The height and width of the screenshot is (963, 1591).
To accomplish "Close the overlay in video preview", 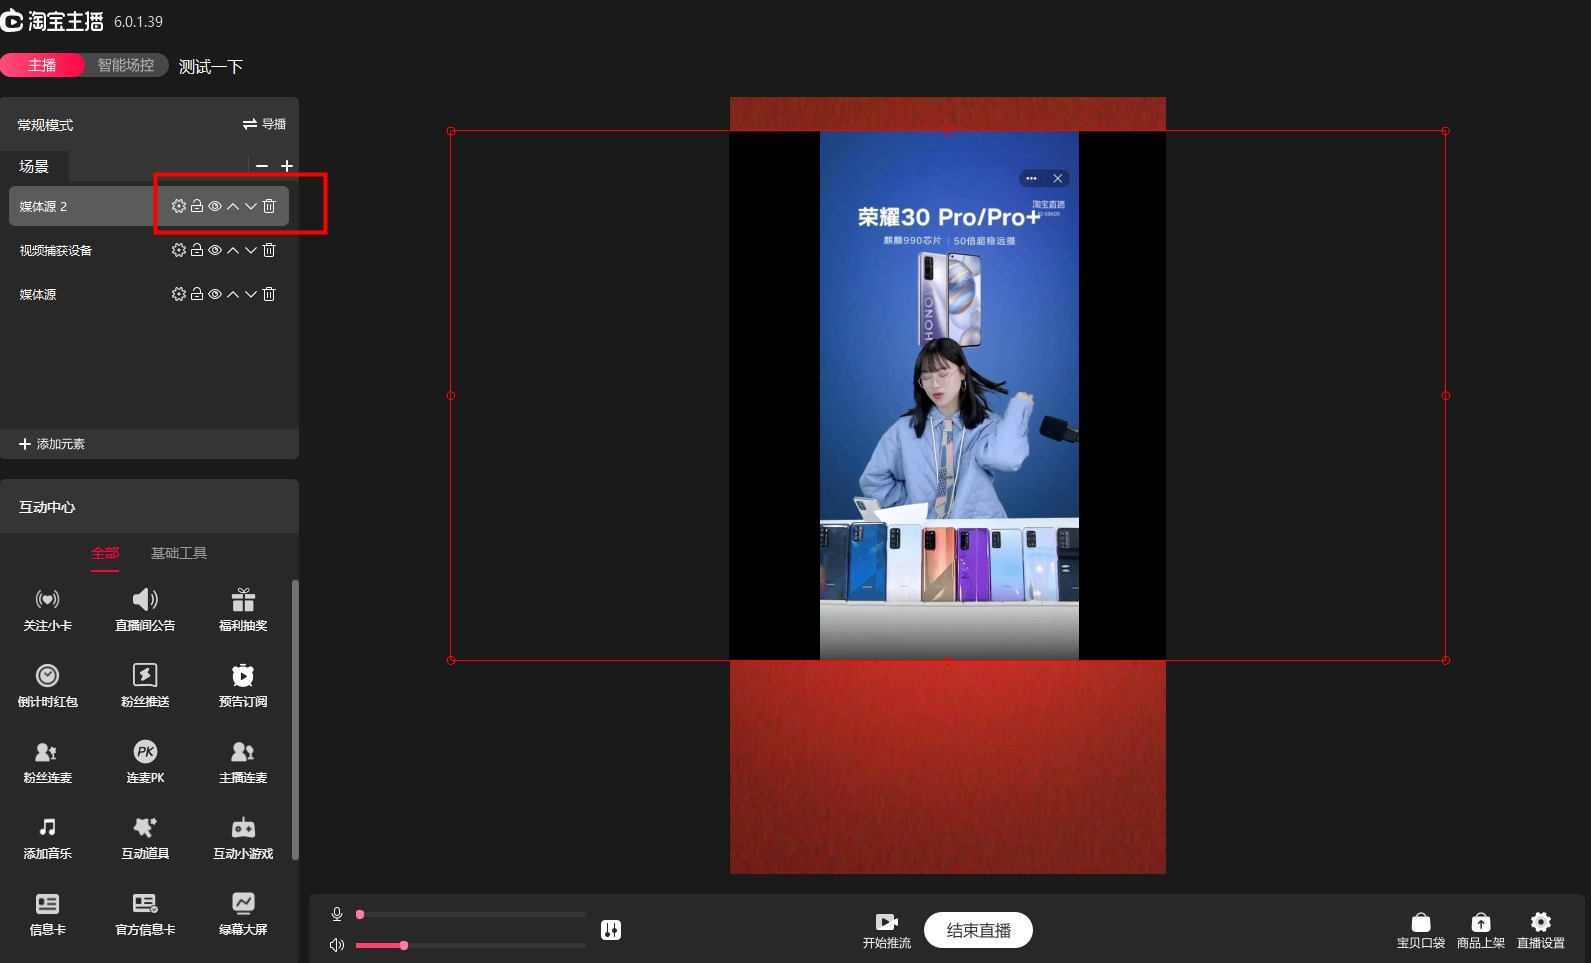I will tap(1057, 178).
